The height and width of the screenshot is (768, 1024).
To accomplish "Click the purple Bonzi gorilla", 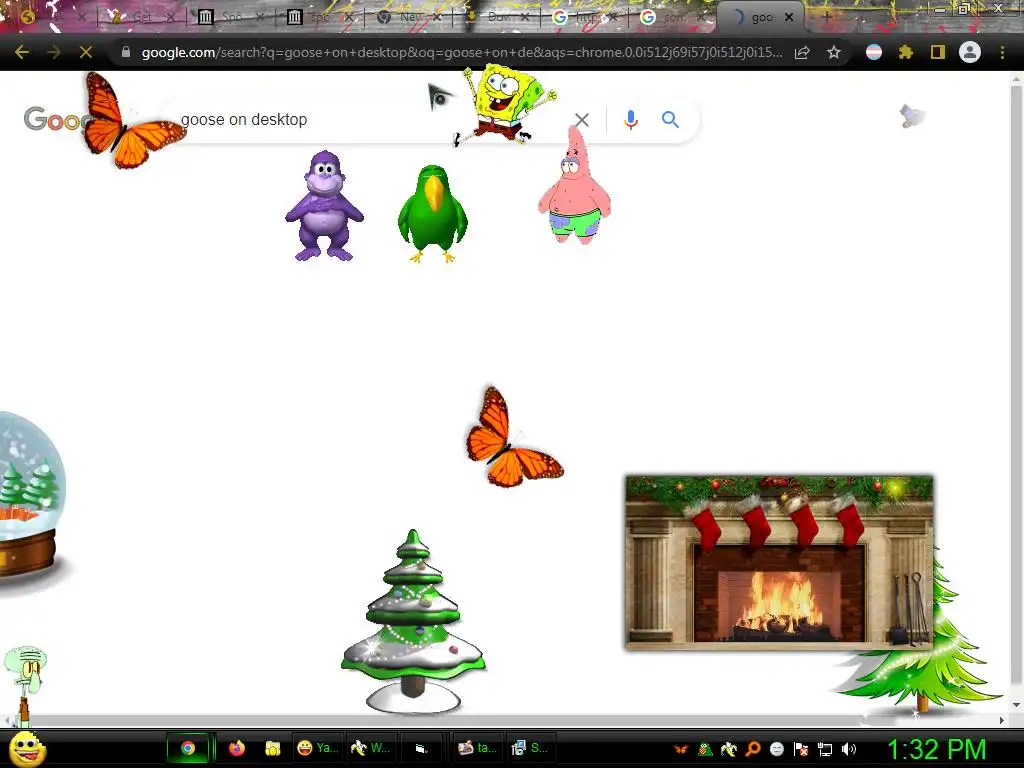I will [x=324, y=206].
